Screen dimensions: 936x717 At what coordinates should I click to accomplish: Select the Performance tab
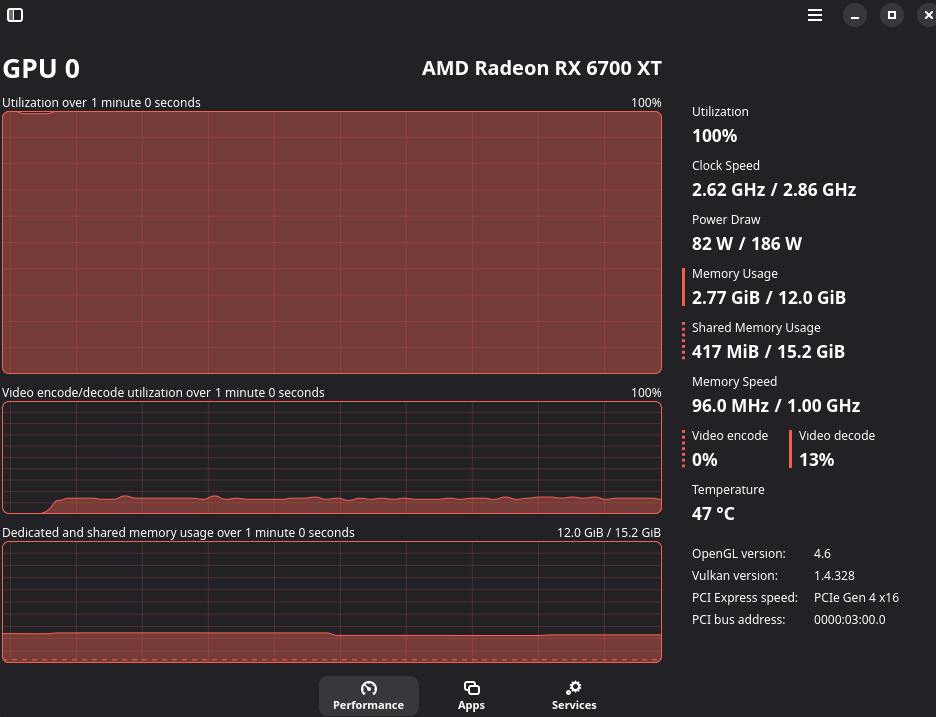pyautogui.click(x=369, y=696)
